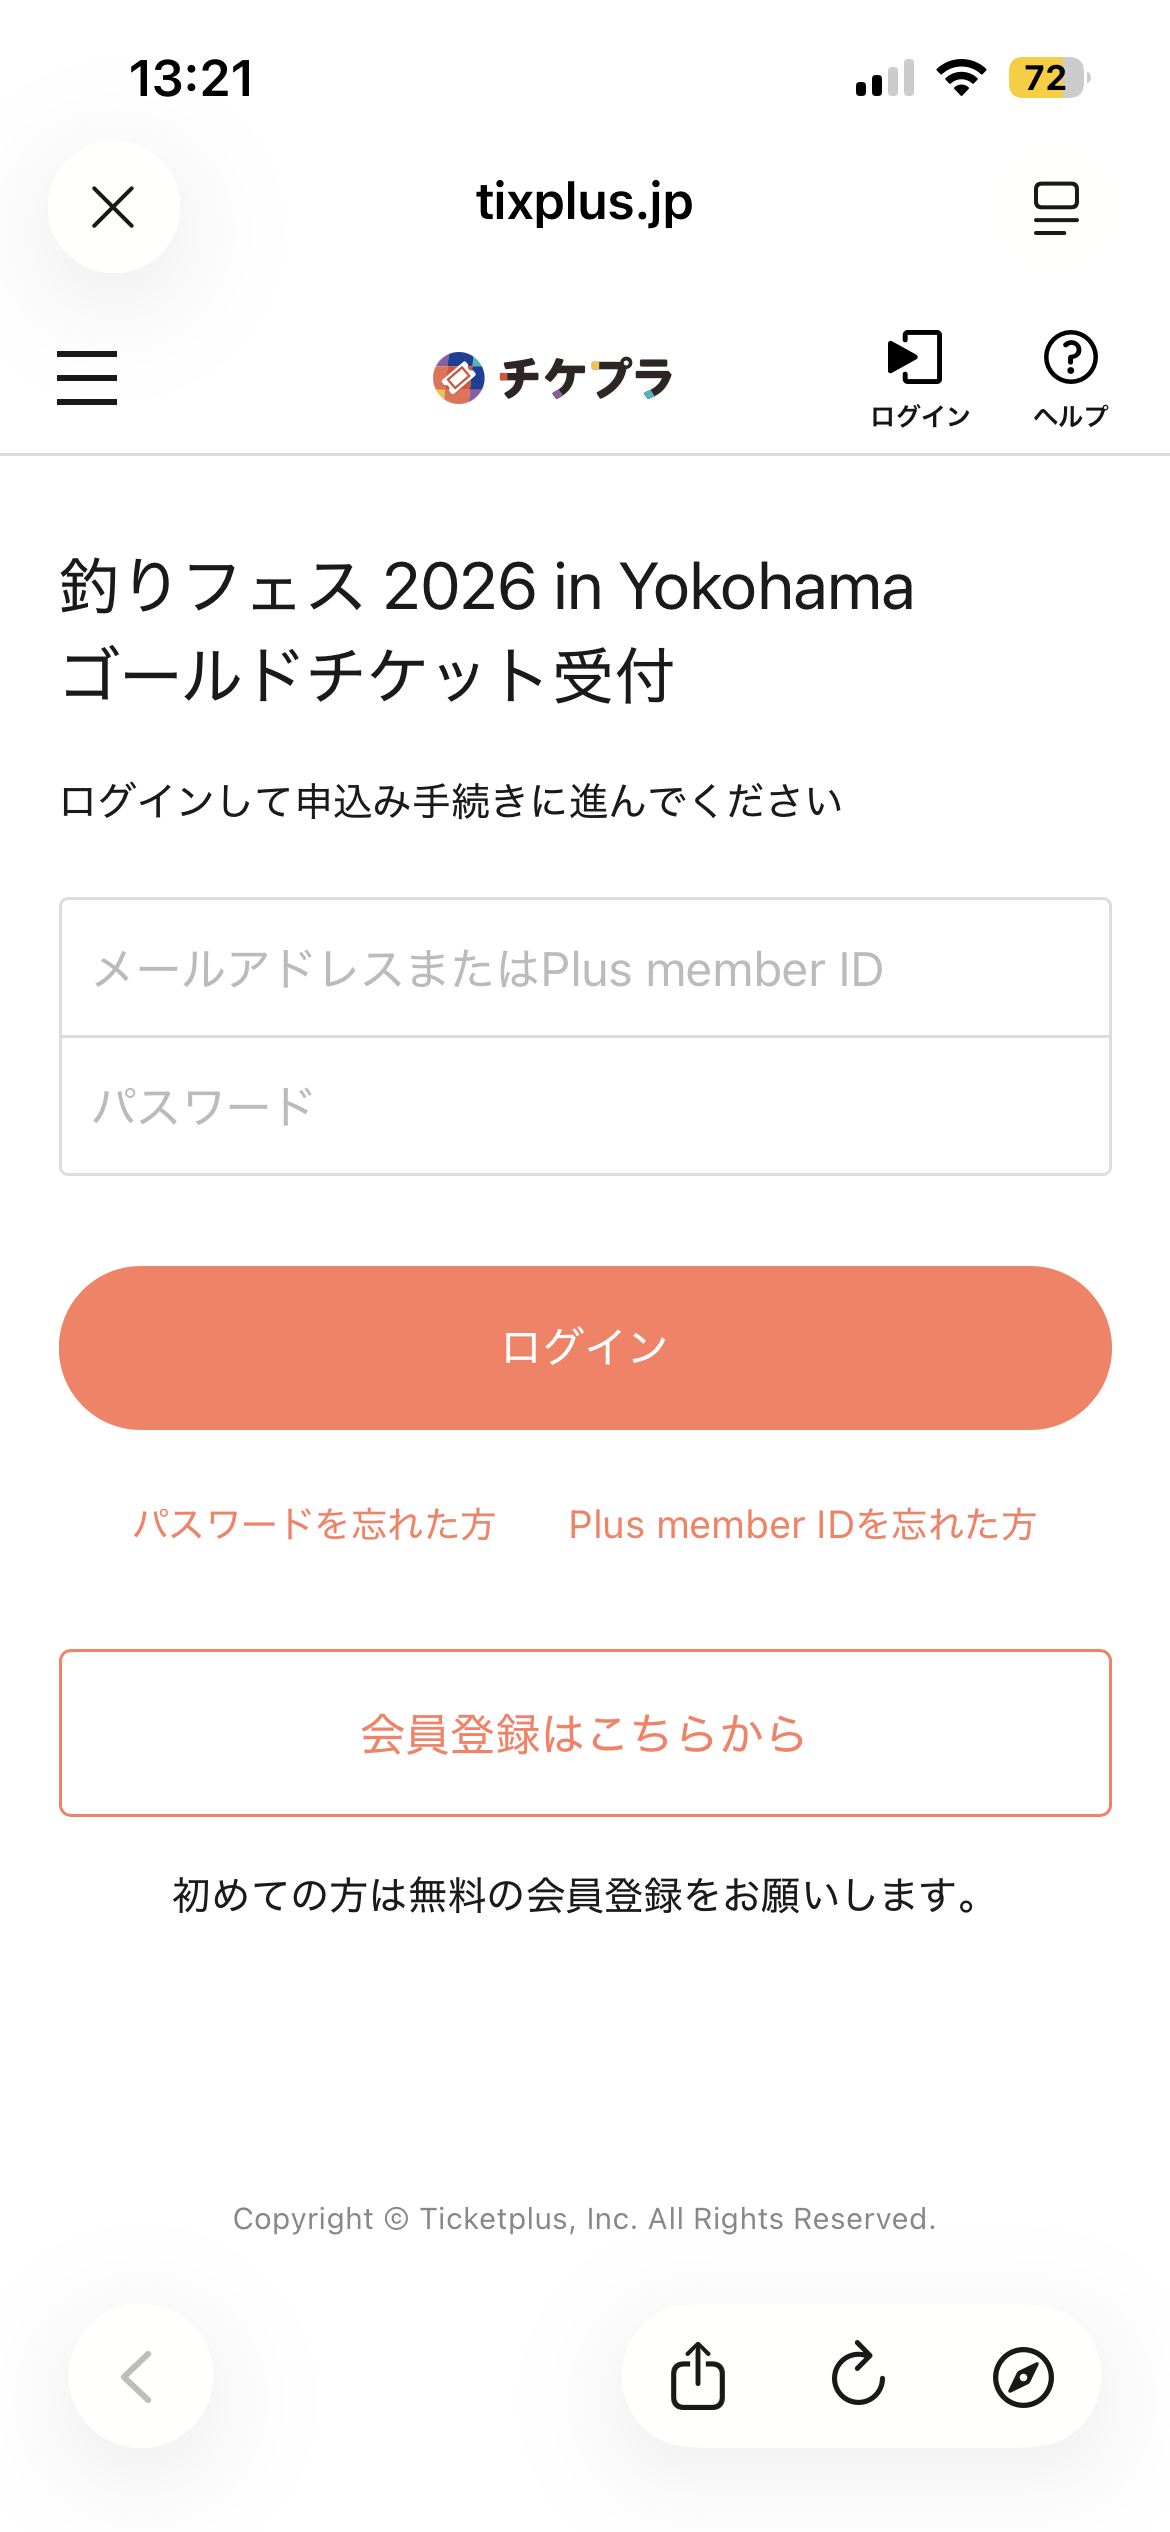Open the hamburger menu
Image resolution: width=1170 pixels, height=2532 pixels.
(x=87, y=377)
